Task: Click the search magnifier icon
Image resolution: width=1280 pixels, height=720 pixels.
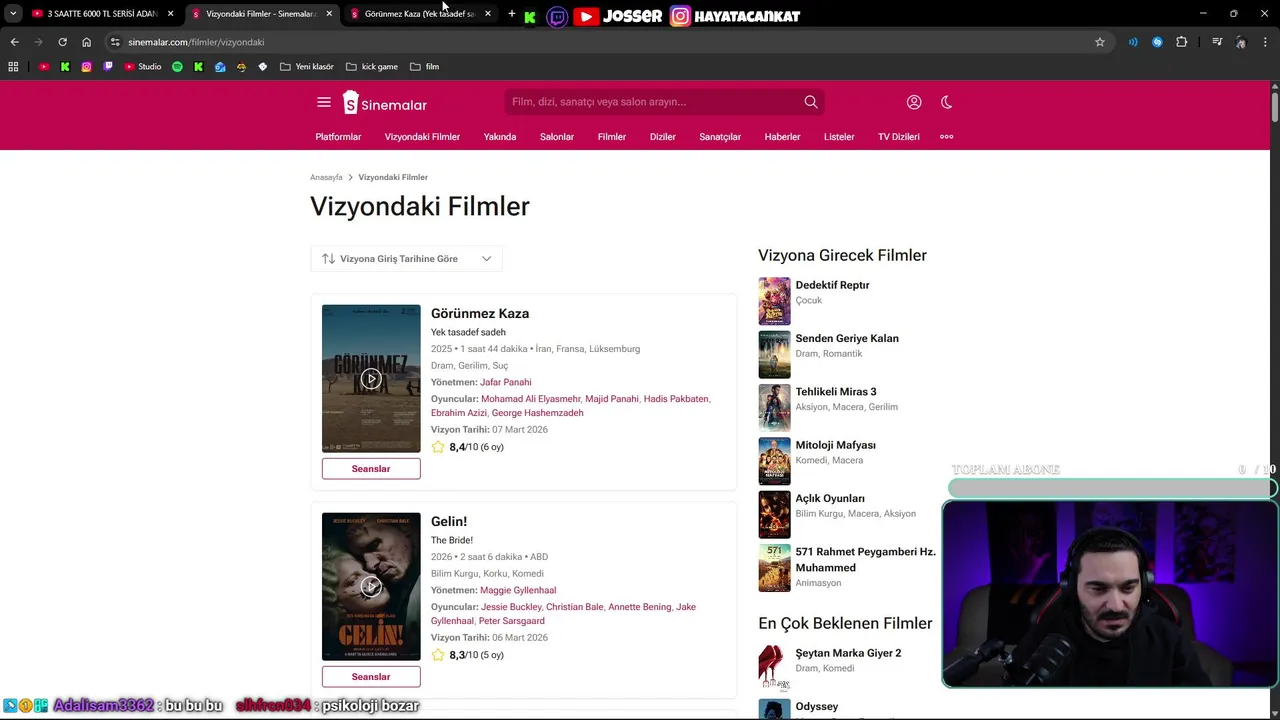Action: (811, 102)
